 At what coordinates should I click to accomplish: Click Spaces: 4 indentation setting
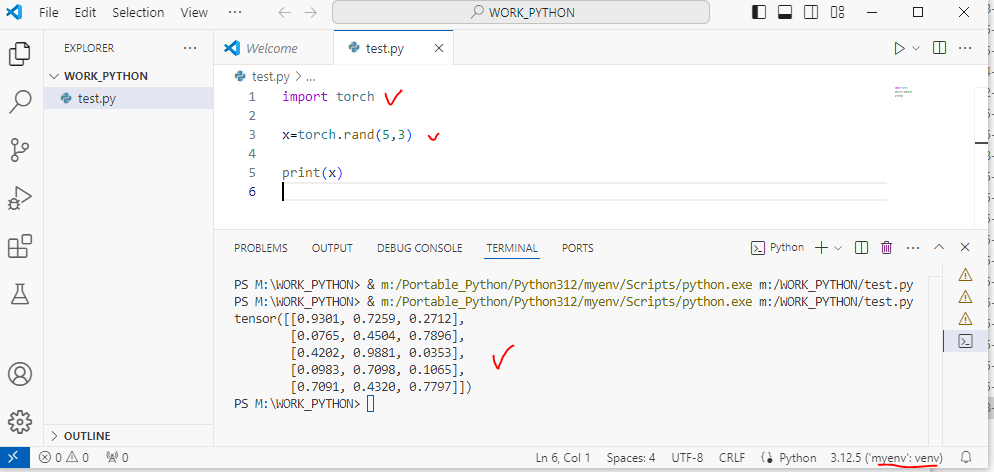tap(631, 457)
